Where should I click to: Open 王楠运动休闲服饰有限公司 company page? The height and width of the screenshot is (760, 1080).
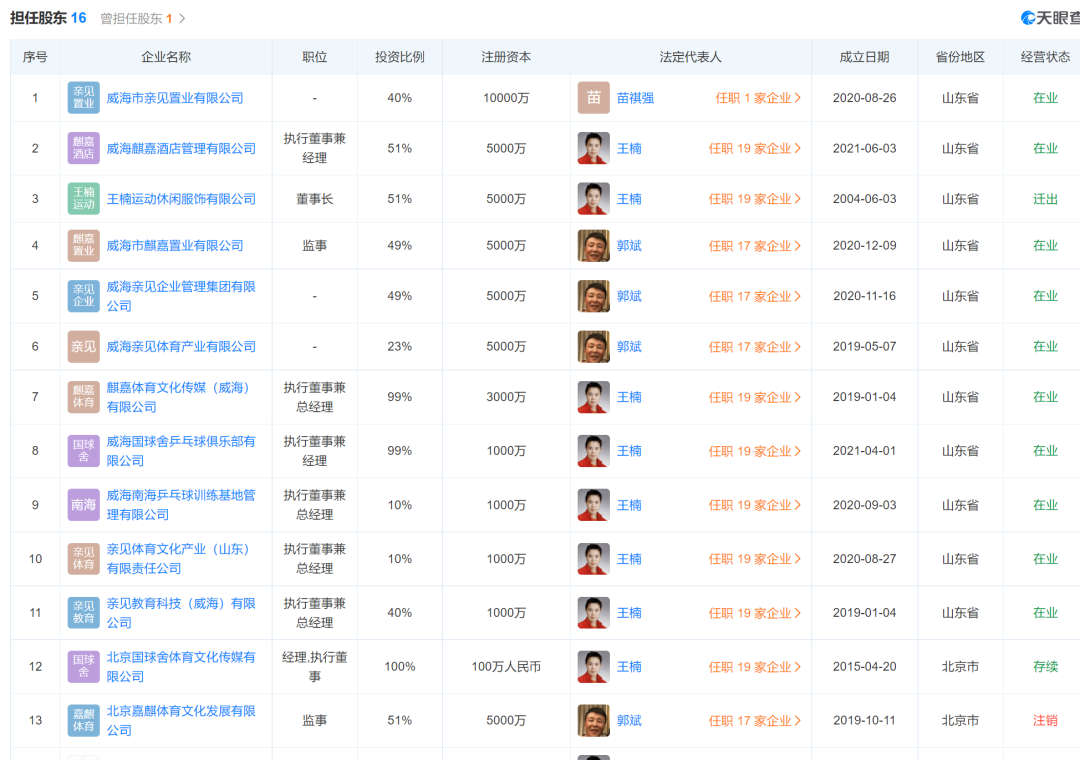point(181,199)
